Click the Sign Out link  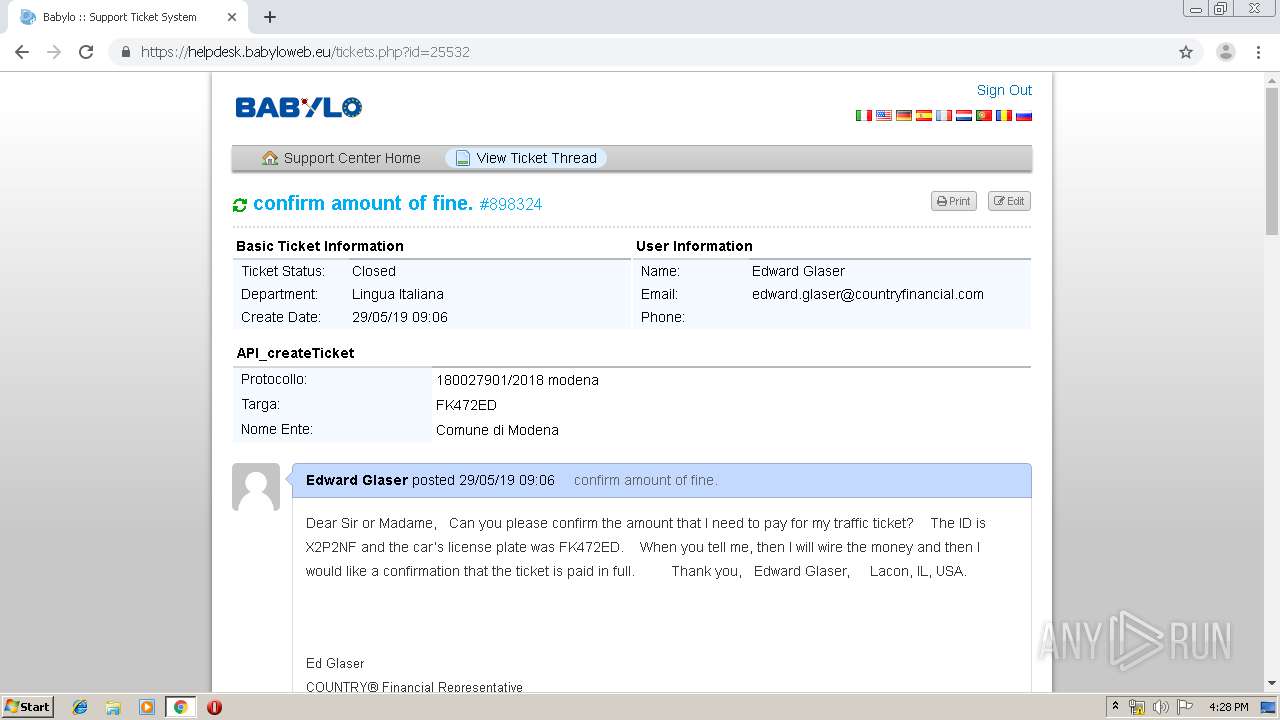(1004, 90)
